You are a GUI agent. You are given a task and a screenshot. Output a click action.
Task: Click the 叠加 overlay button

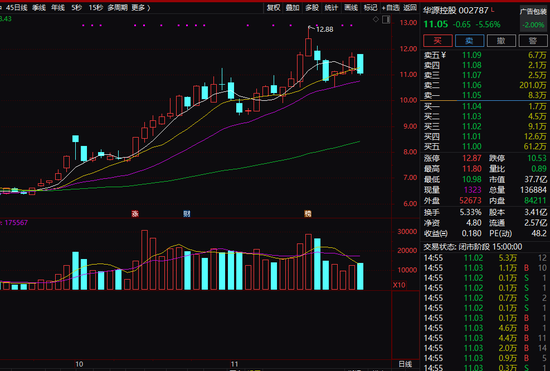click(x=293, y=7)
